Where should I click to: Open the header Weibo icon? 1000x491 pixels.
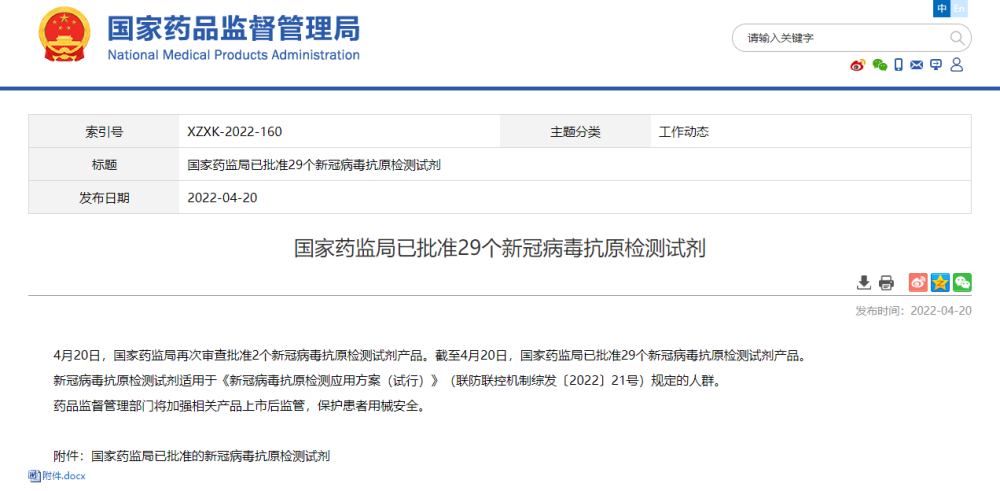(x=858, y=65)
